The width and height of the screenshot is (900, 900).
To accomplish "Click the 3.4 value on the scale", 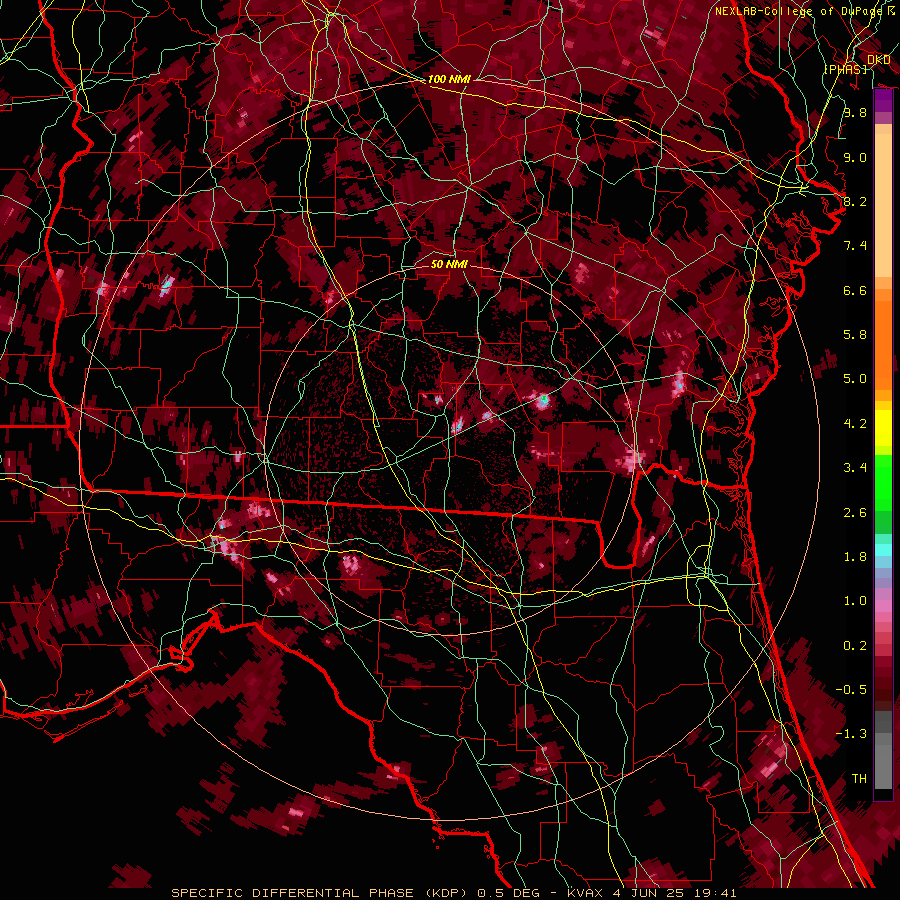I will [855, 468].
